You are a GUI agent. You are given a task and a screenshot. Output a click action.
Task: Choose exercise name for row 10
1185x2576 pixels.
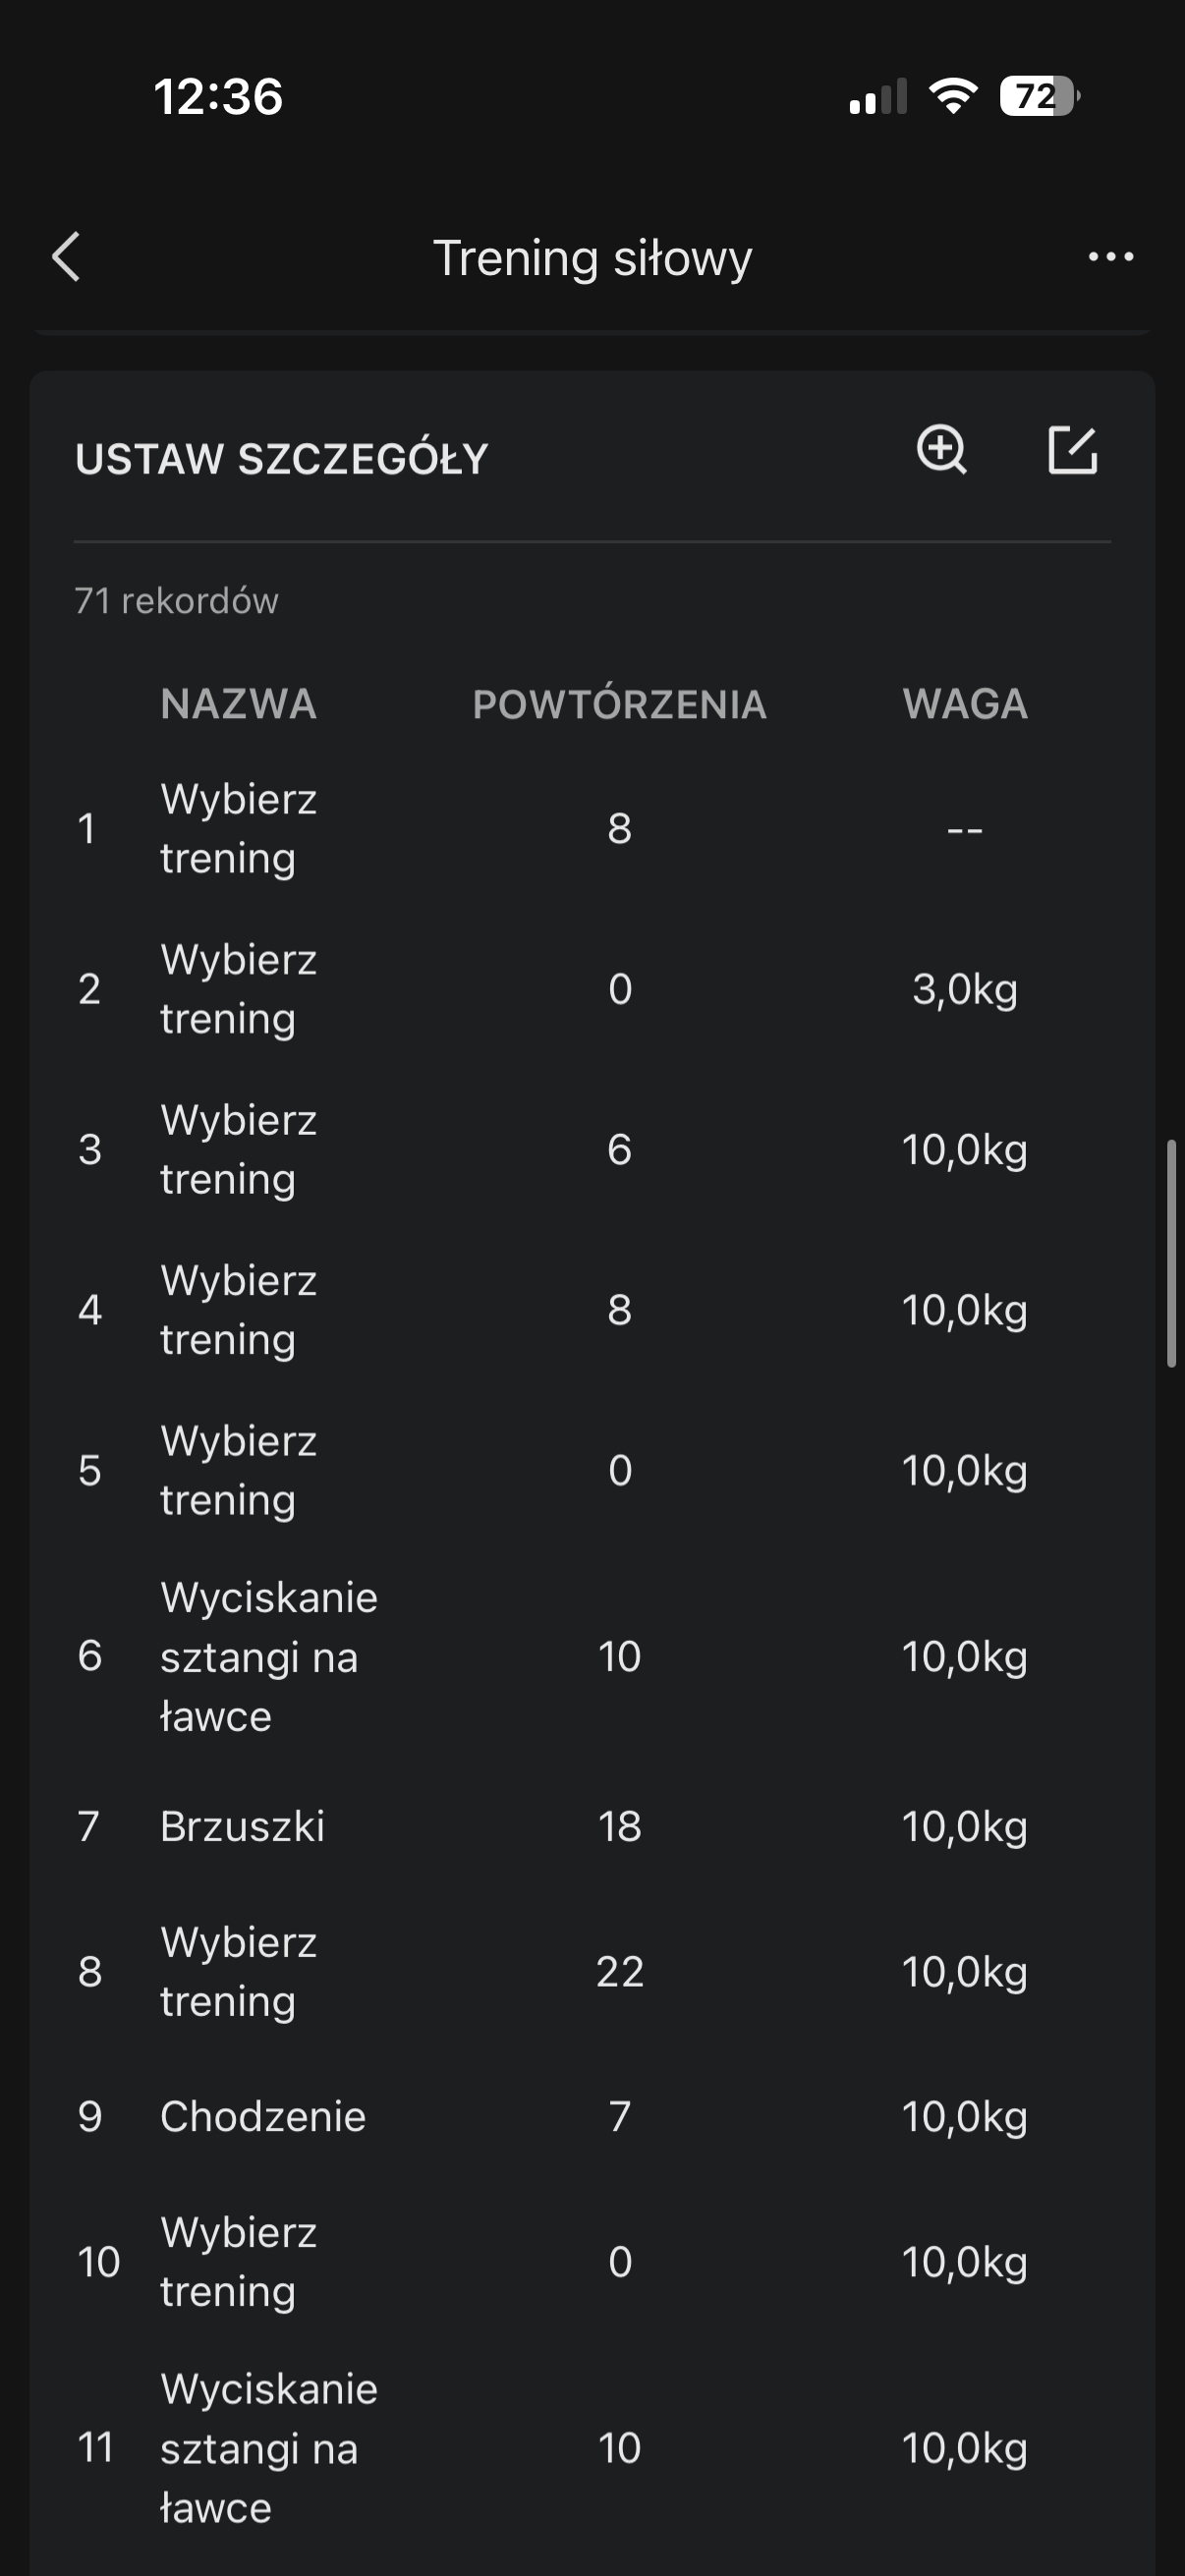[238, 2261]
